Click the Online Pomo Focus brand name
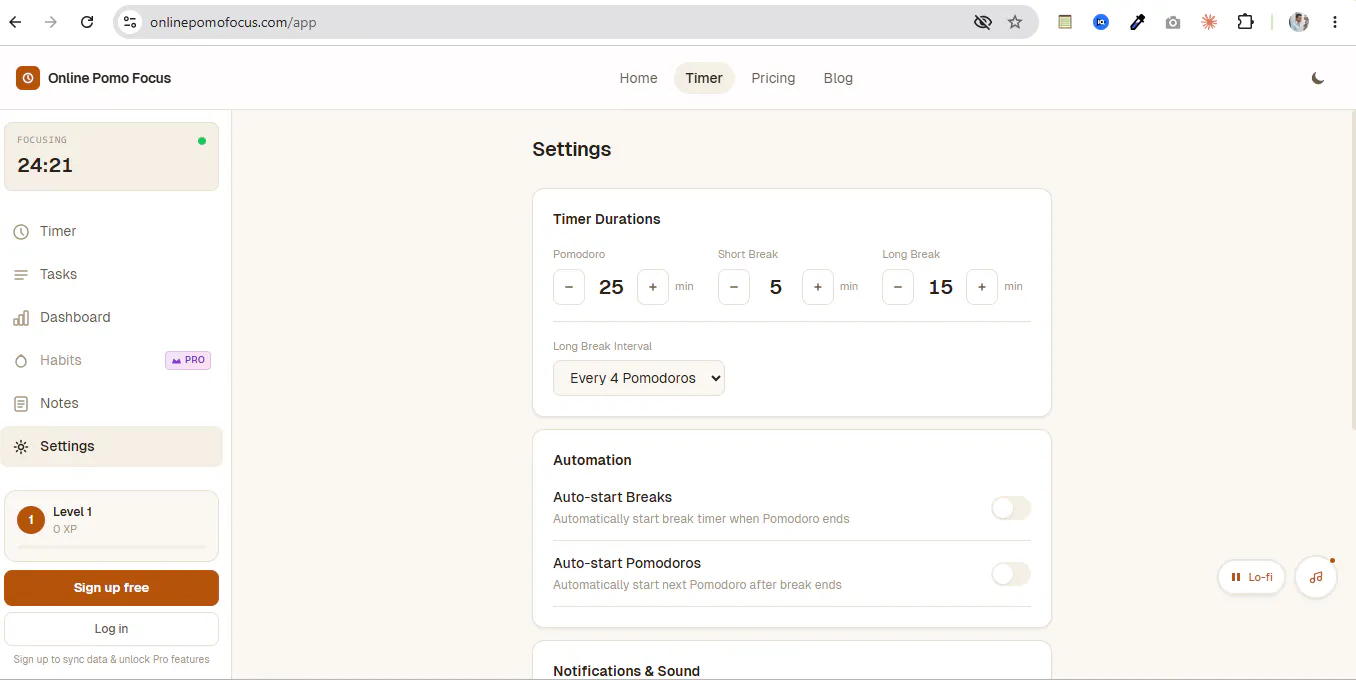Screen dimensions: 1356x680 click(x=109, y=78)
